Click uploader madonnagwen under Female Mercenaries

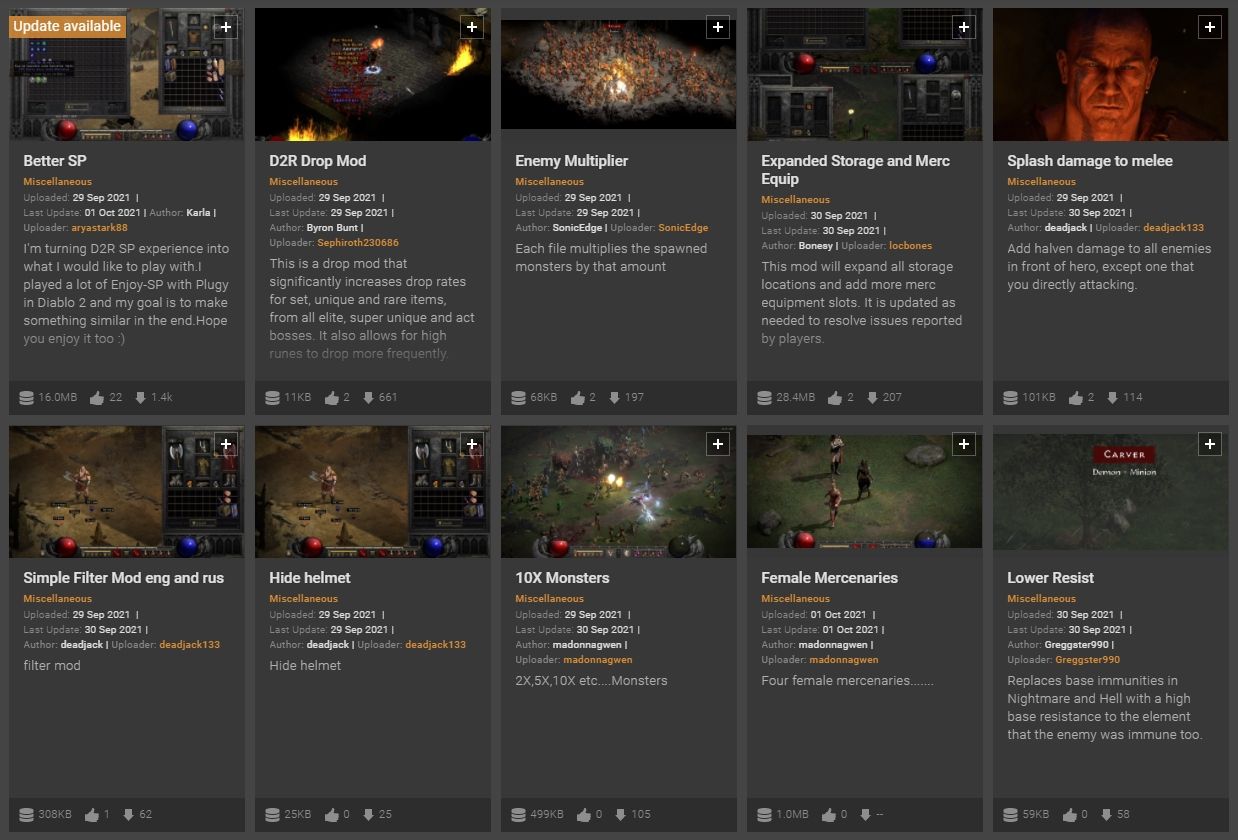844,660
